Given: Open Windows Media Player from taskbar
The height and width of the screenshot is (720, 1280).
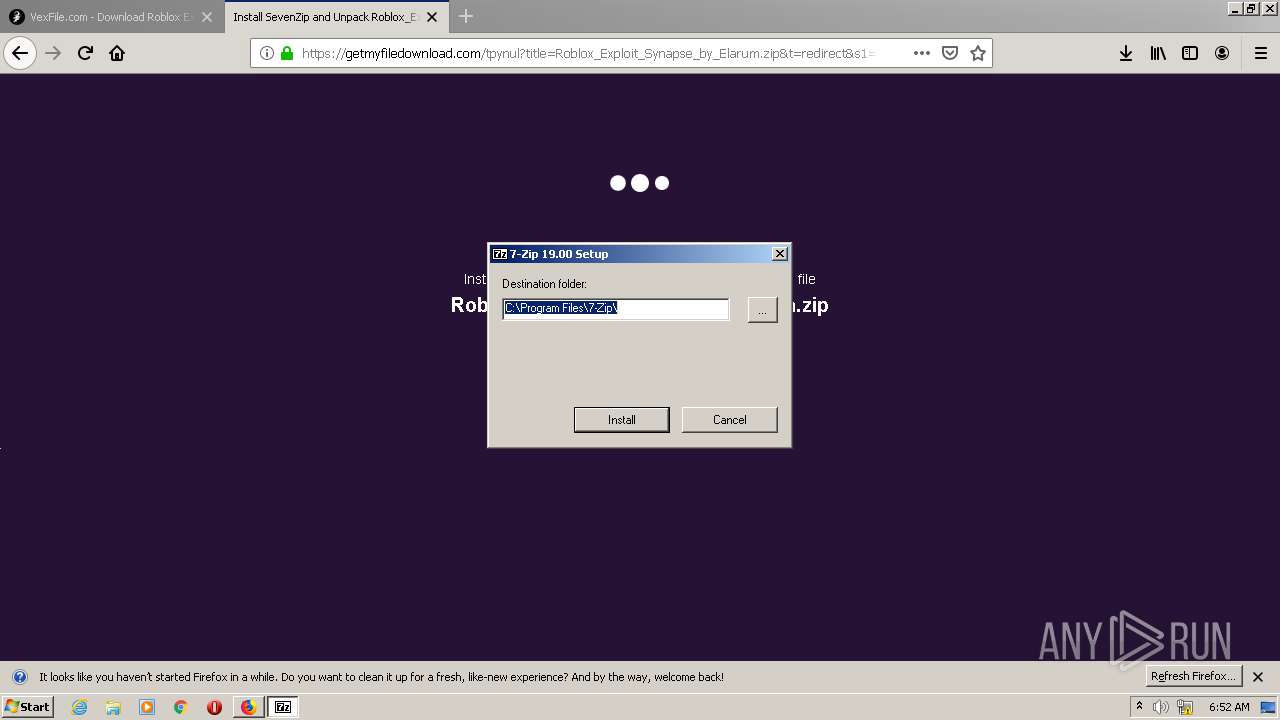Looking at the screenshot, I should tap(147, 707).
